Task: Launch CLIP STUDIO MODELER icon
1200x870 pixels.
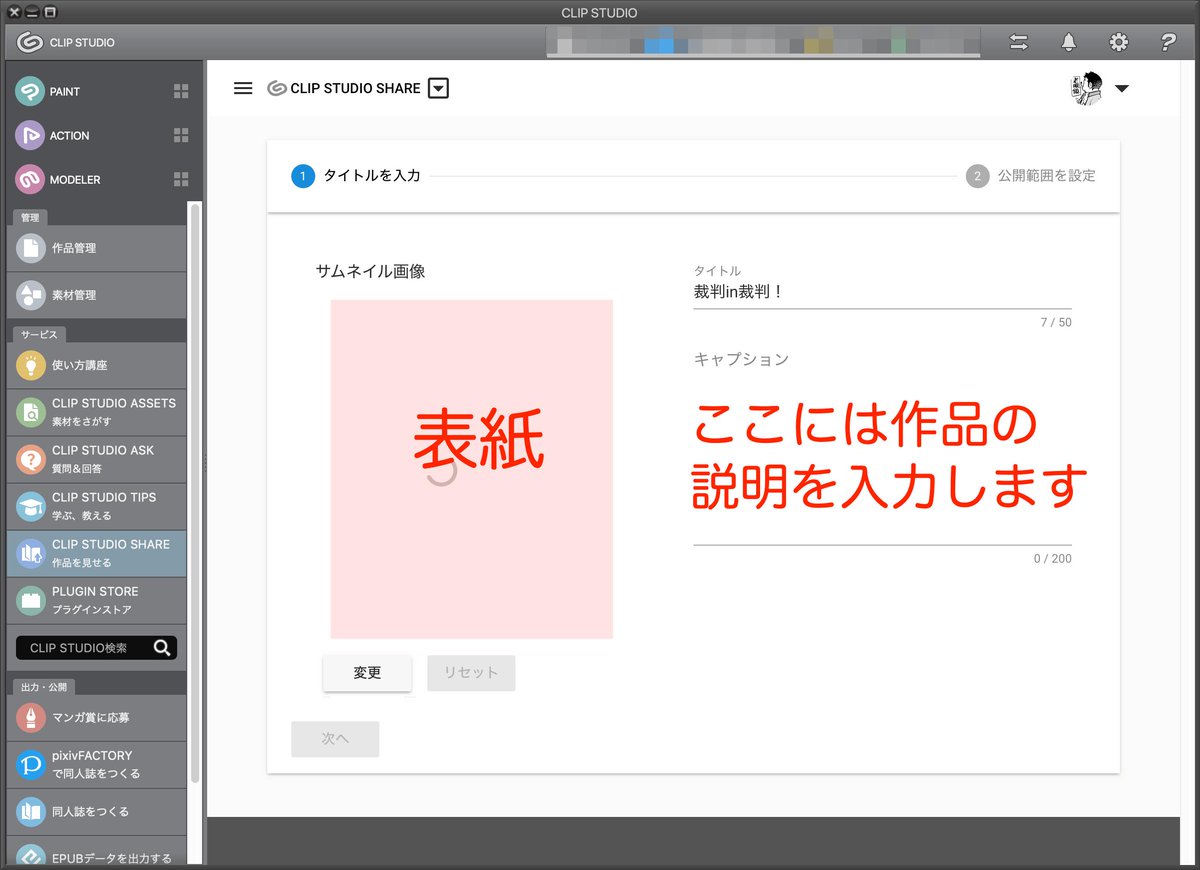Action: click(31, 179)
